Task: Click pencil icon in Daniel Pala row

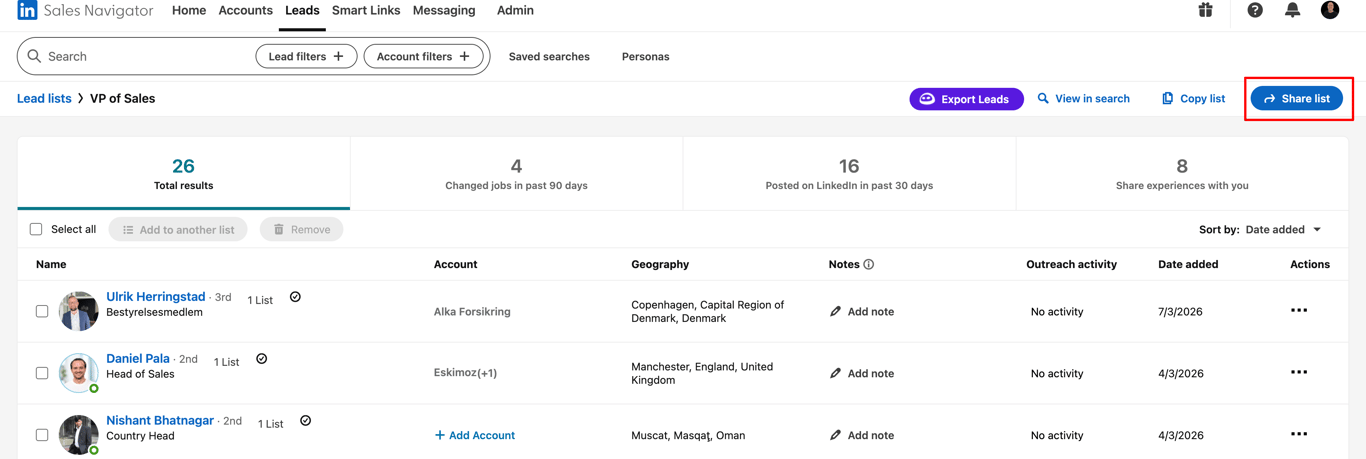Action: click(835, 373)
